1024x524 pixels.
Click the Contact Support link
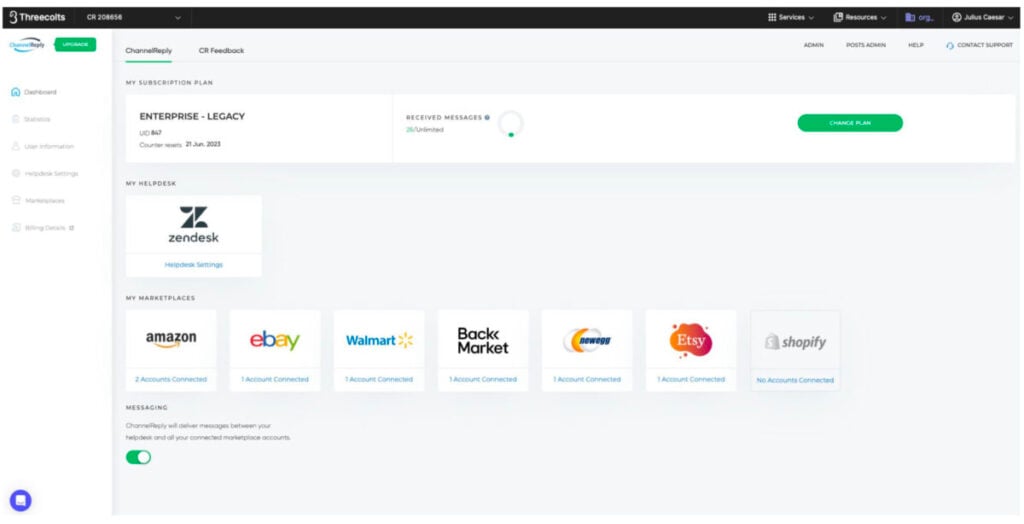[x=979, y=45]
